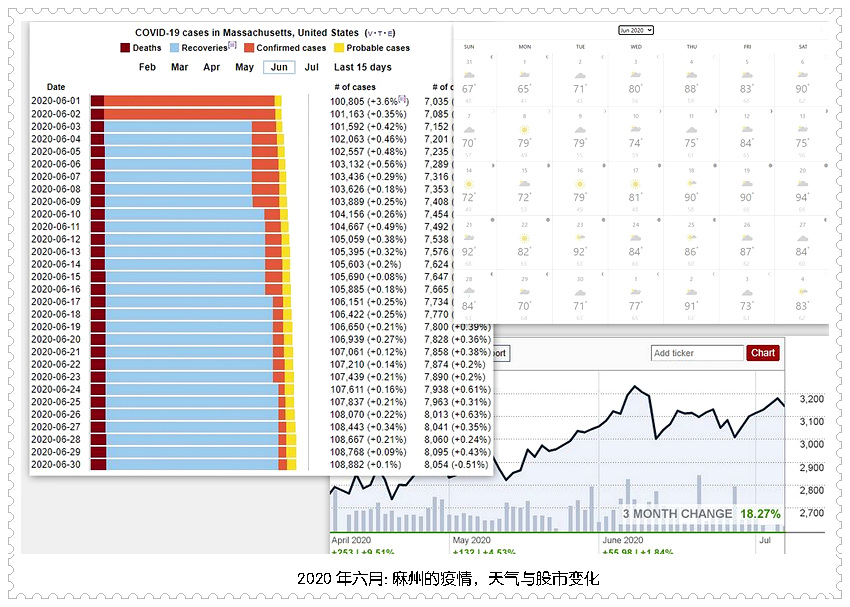Click the death count 7,938 (+0.61%)

pyautogui.click(x=457, y=389)
